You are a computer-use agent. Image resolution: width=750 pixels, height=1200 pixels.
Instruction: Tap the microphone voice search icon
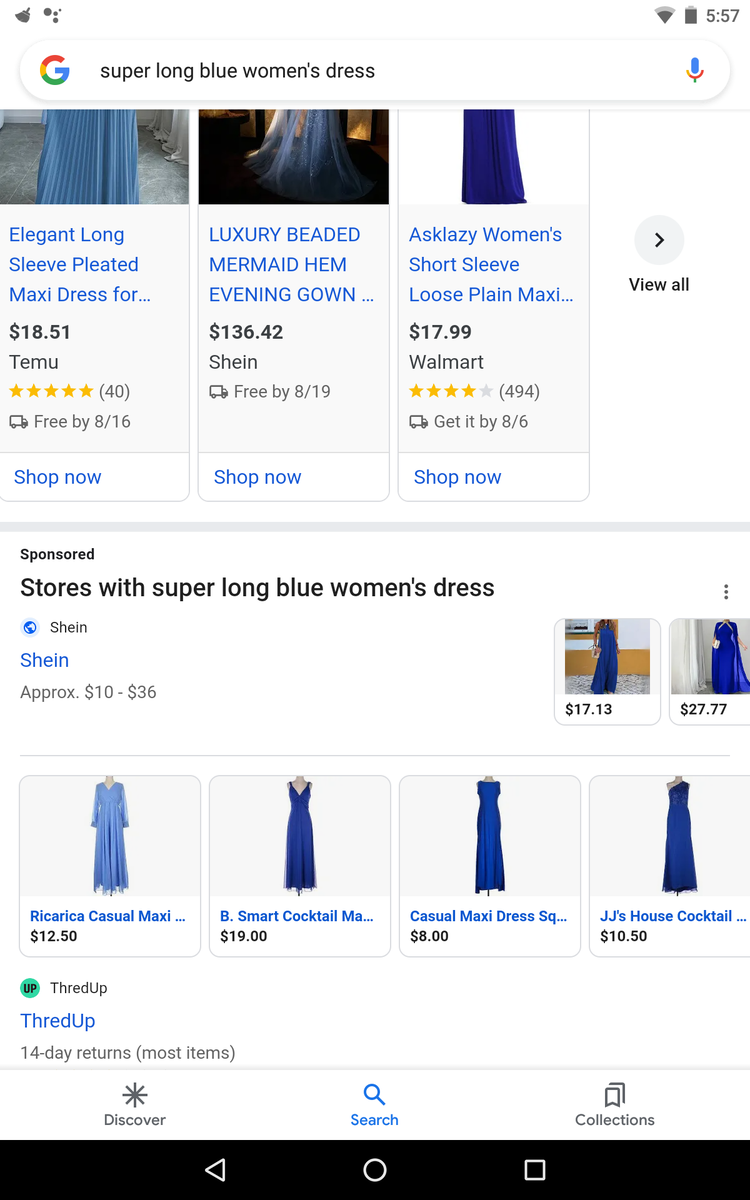(695, 71)
